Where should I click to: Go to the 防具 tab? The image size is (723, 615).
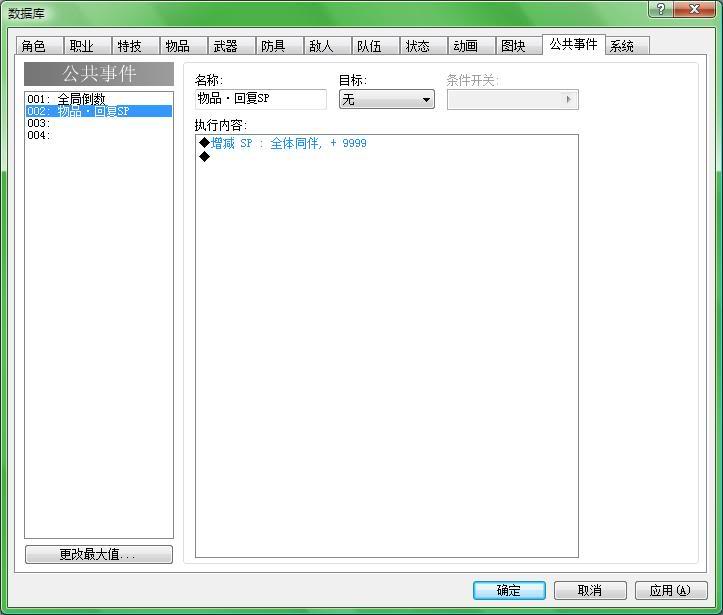tap(279, 46)
